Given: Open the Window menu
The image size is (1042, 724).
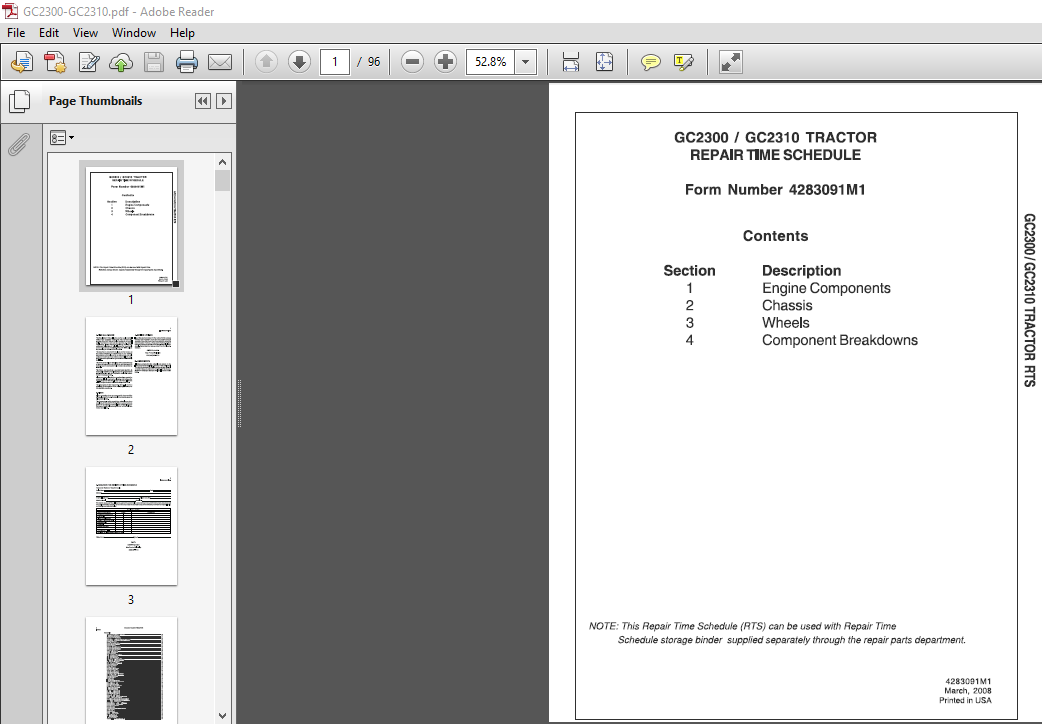Looking at the screenshot, I should (134, 33).
